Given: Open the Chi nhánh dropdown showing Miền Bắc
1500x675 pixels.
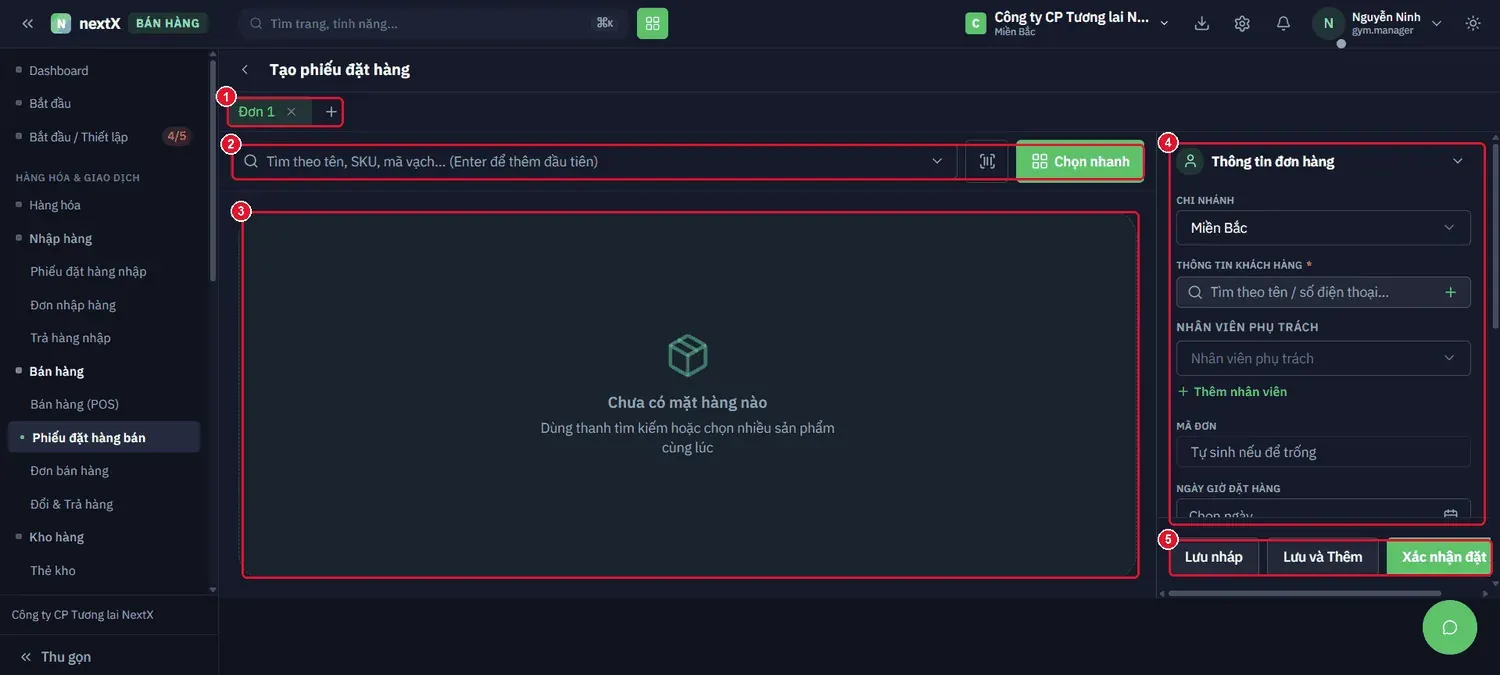Looking at the screenshot, I should point(1323,228).
